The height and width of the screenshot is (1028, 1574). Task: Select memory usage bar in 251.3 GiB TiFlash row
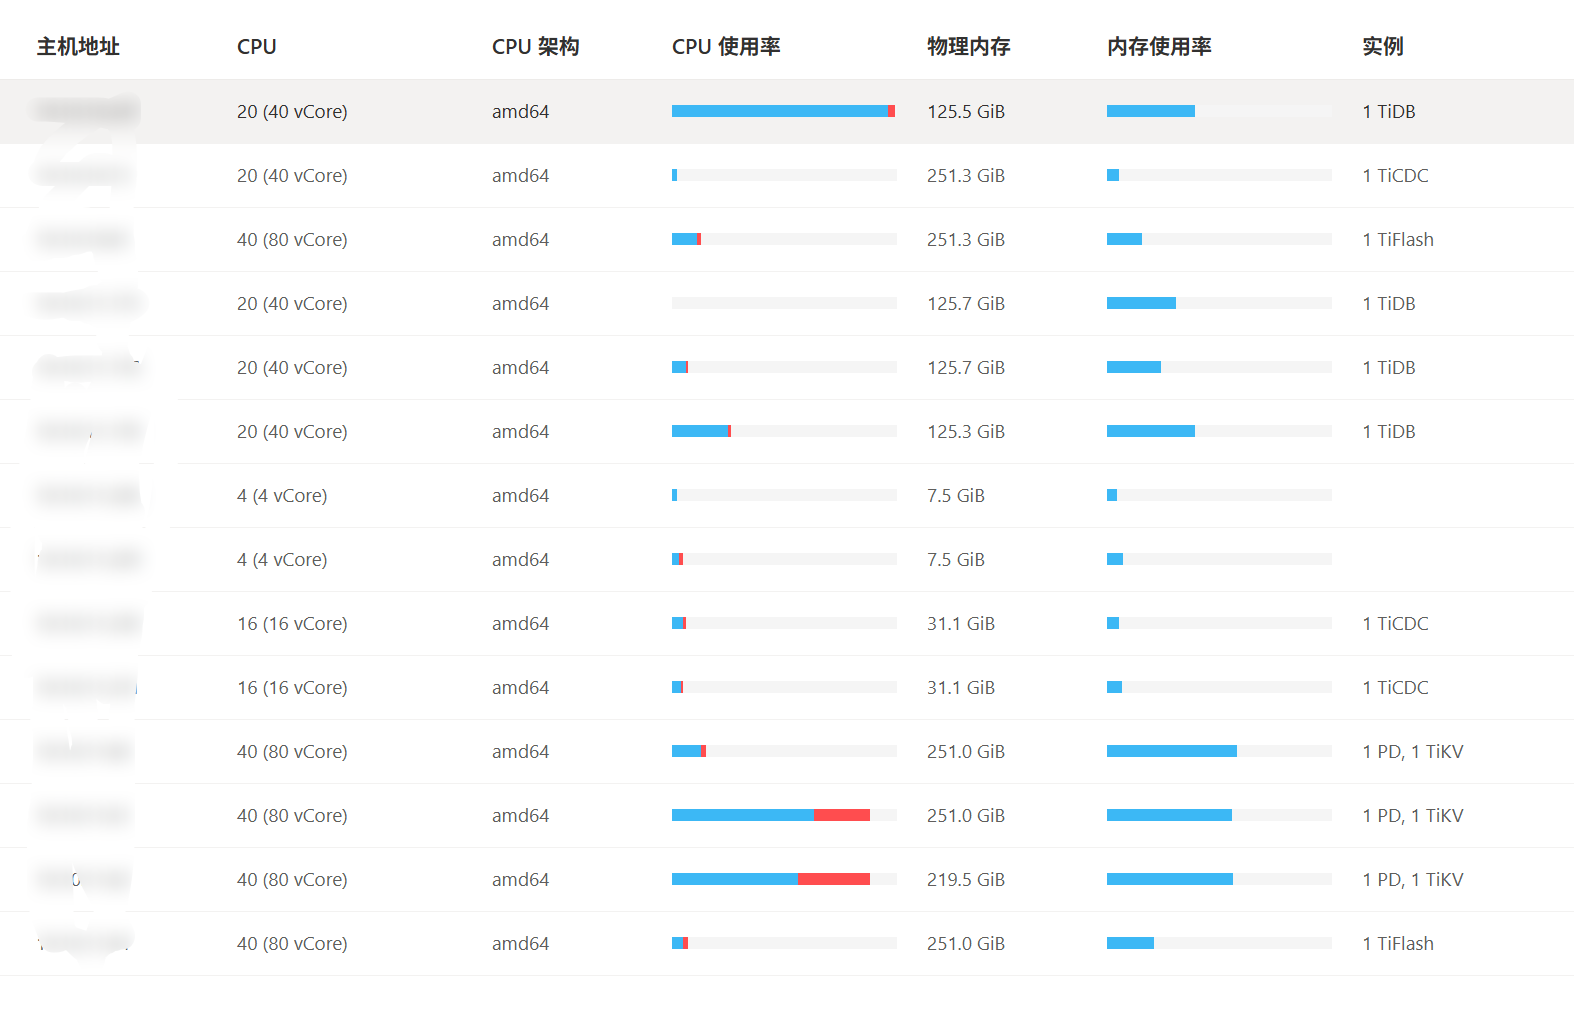[x=1219, y=239]
